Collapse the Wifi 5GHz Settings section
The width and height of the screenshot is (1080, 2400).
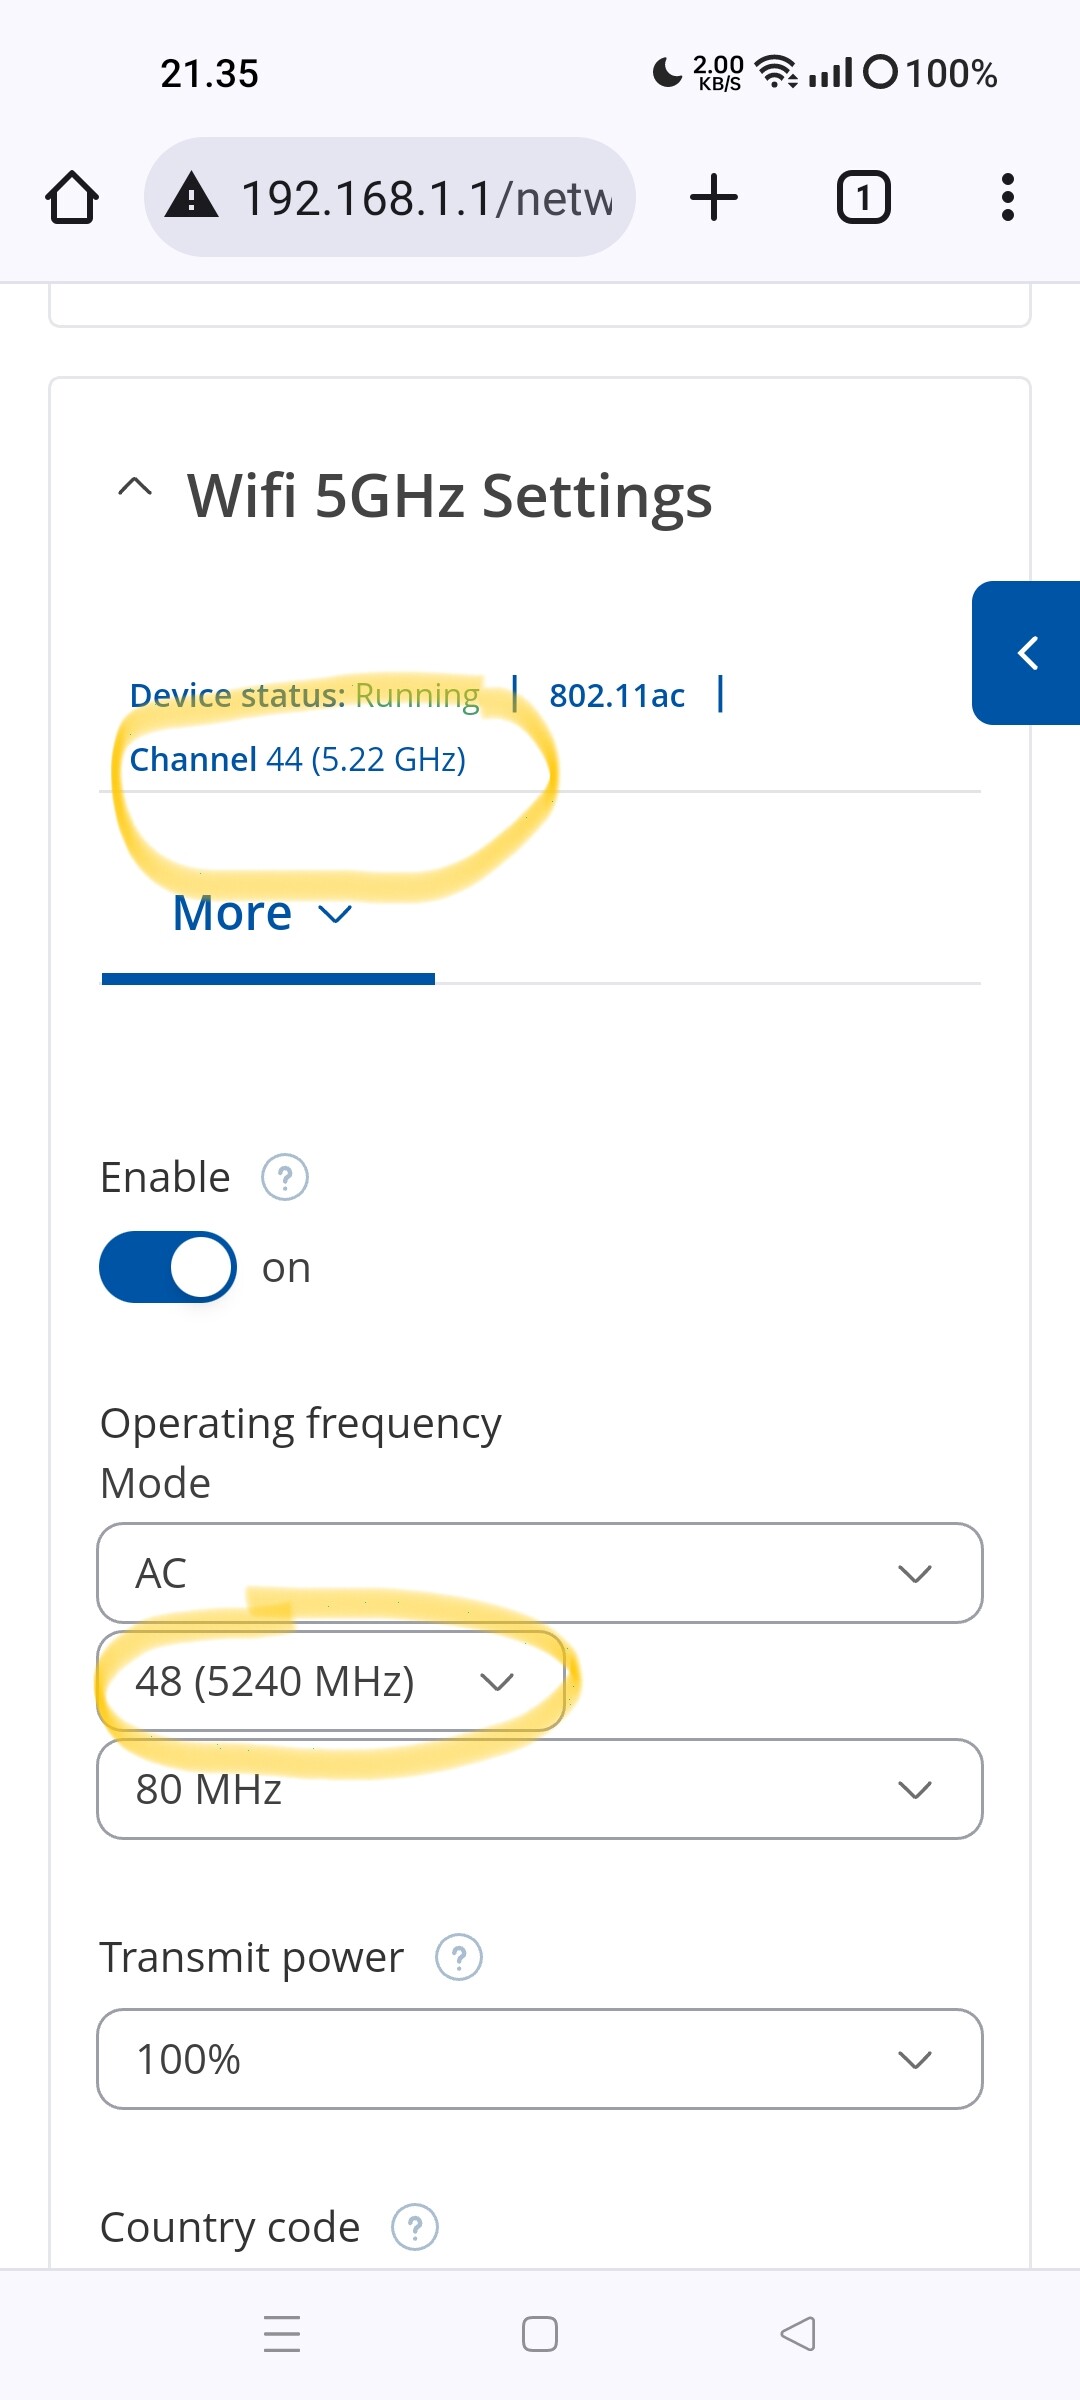point(135,487)
